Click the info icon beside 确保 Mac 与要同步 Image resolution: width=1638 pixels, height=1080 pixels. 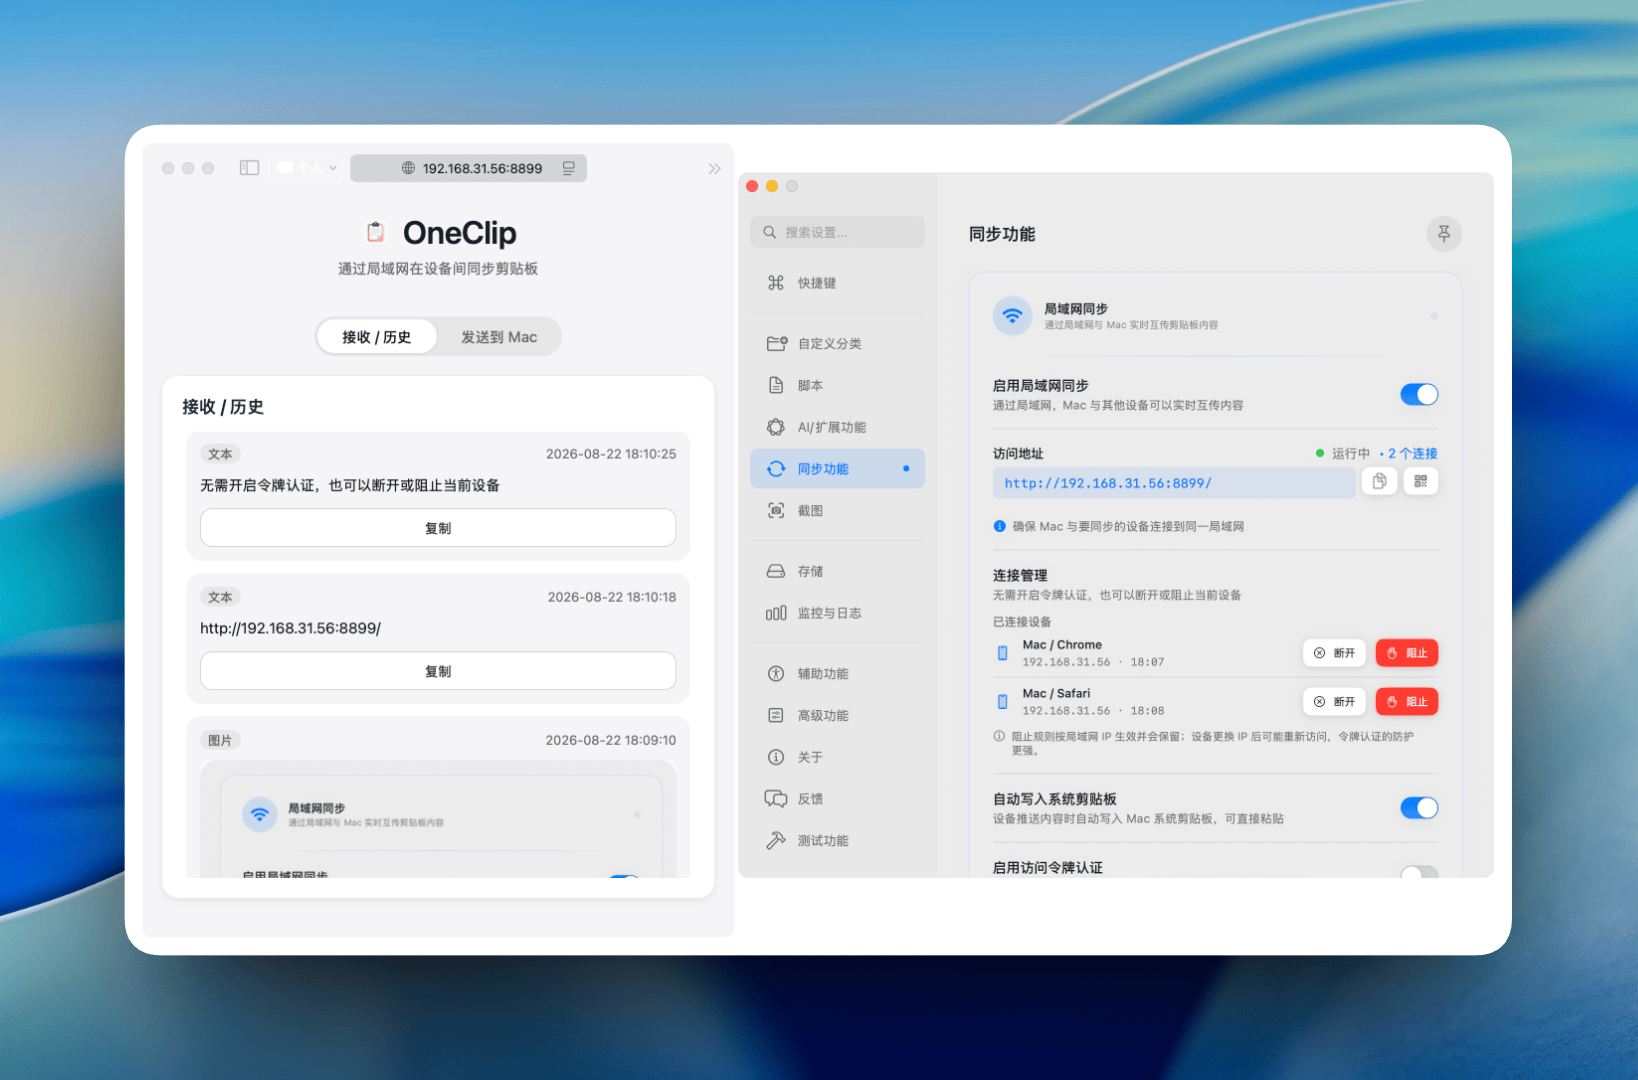pyautogui.click(x=999, y=526)
